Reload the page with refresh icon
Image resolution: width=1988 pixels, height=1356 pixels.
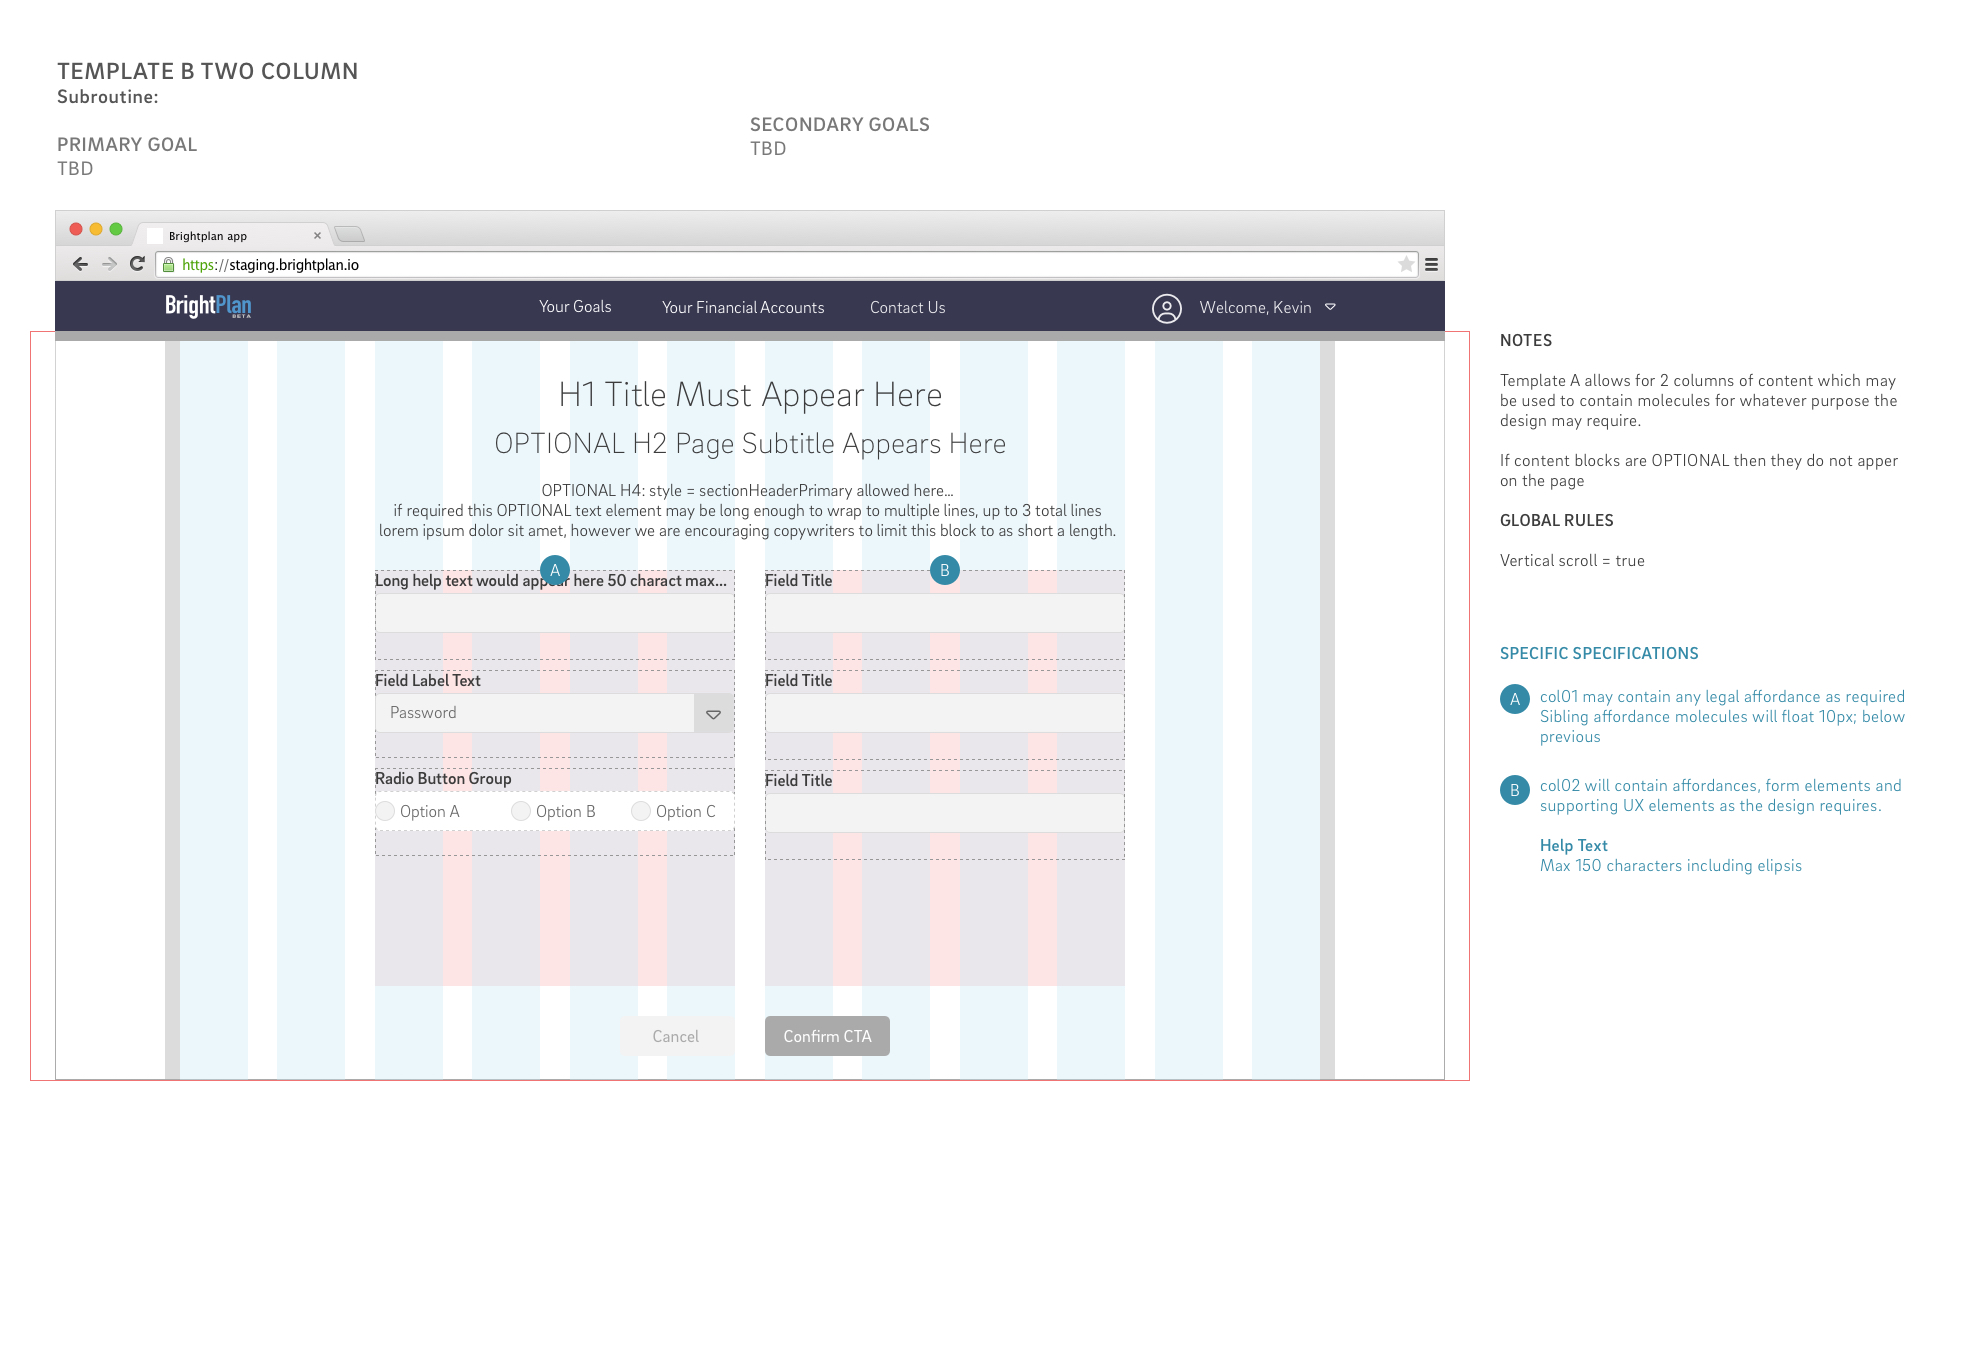(x=138, y=264)
